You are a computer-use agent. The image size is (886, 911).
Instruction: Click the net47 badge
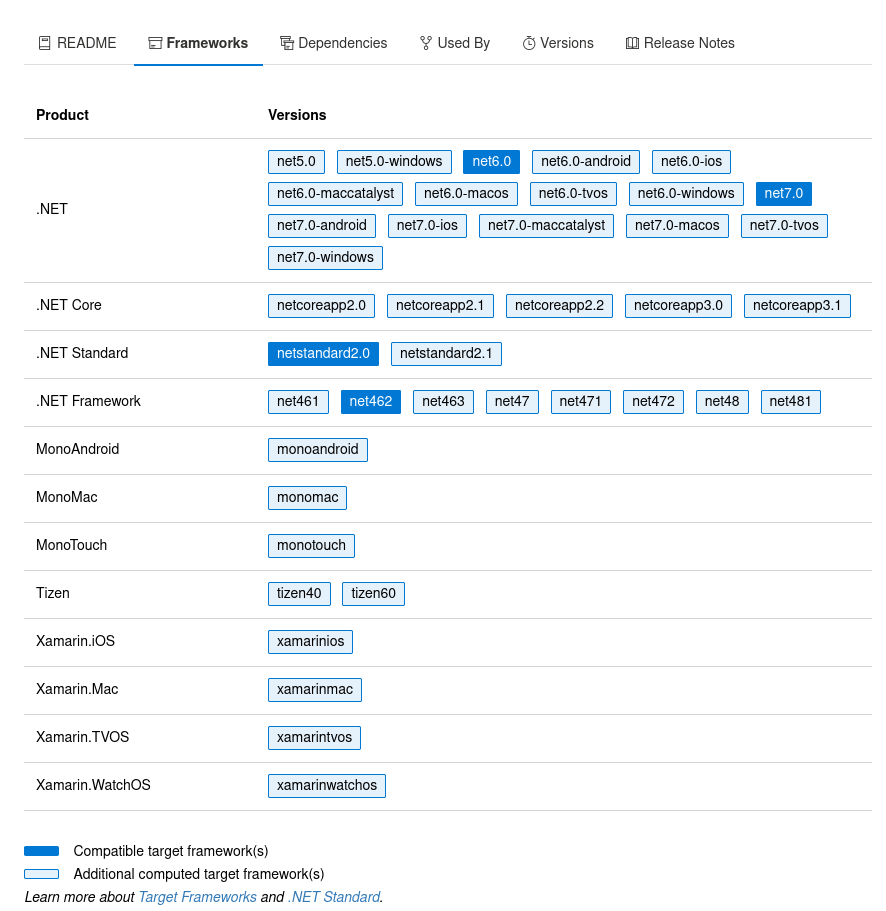512,401
